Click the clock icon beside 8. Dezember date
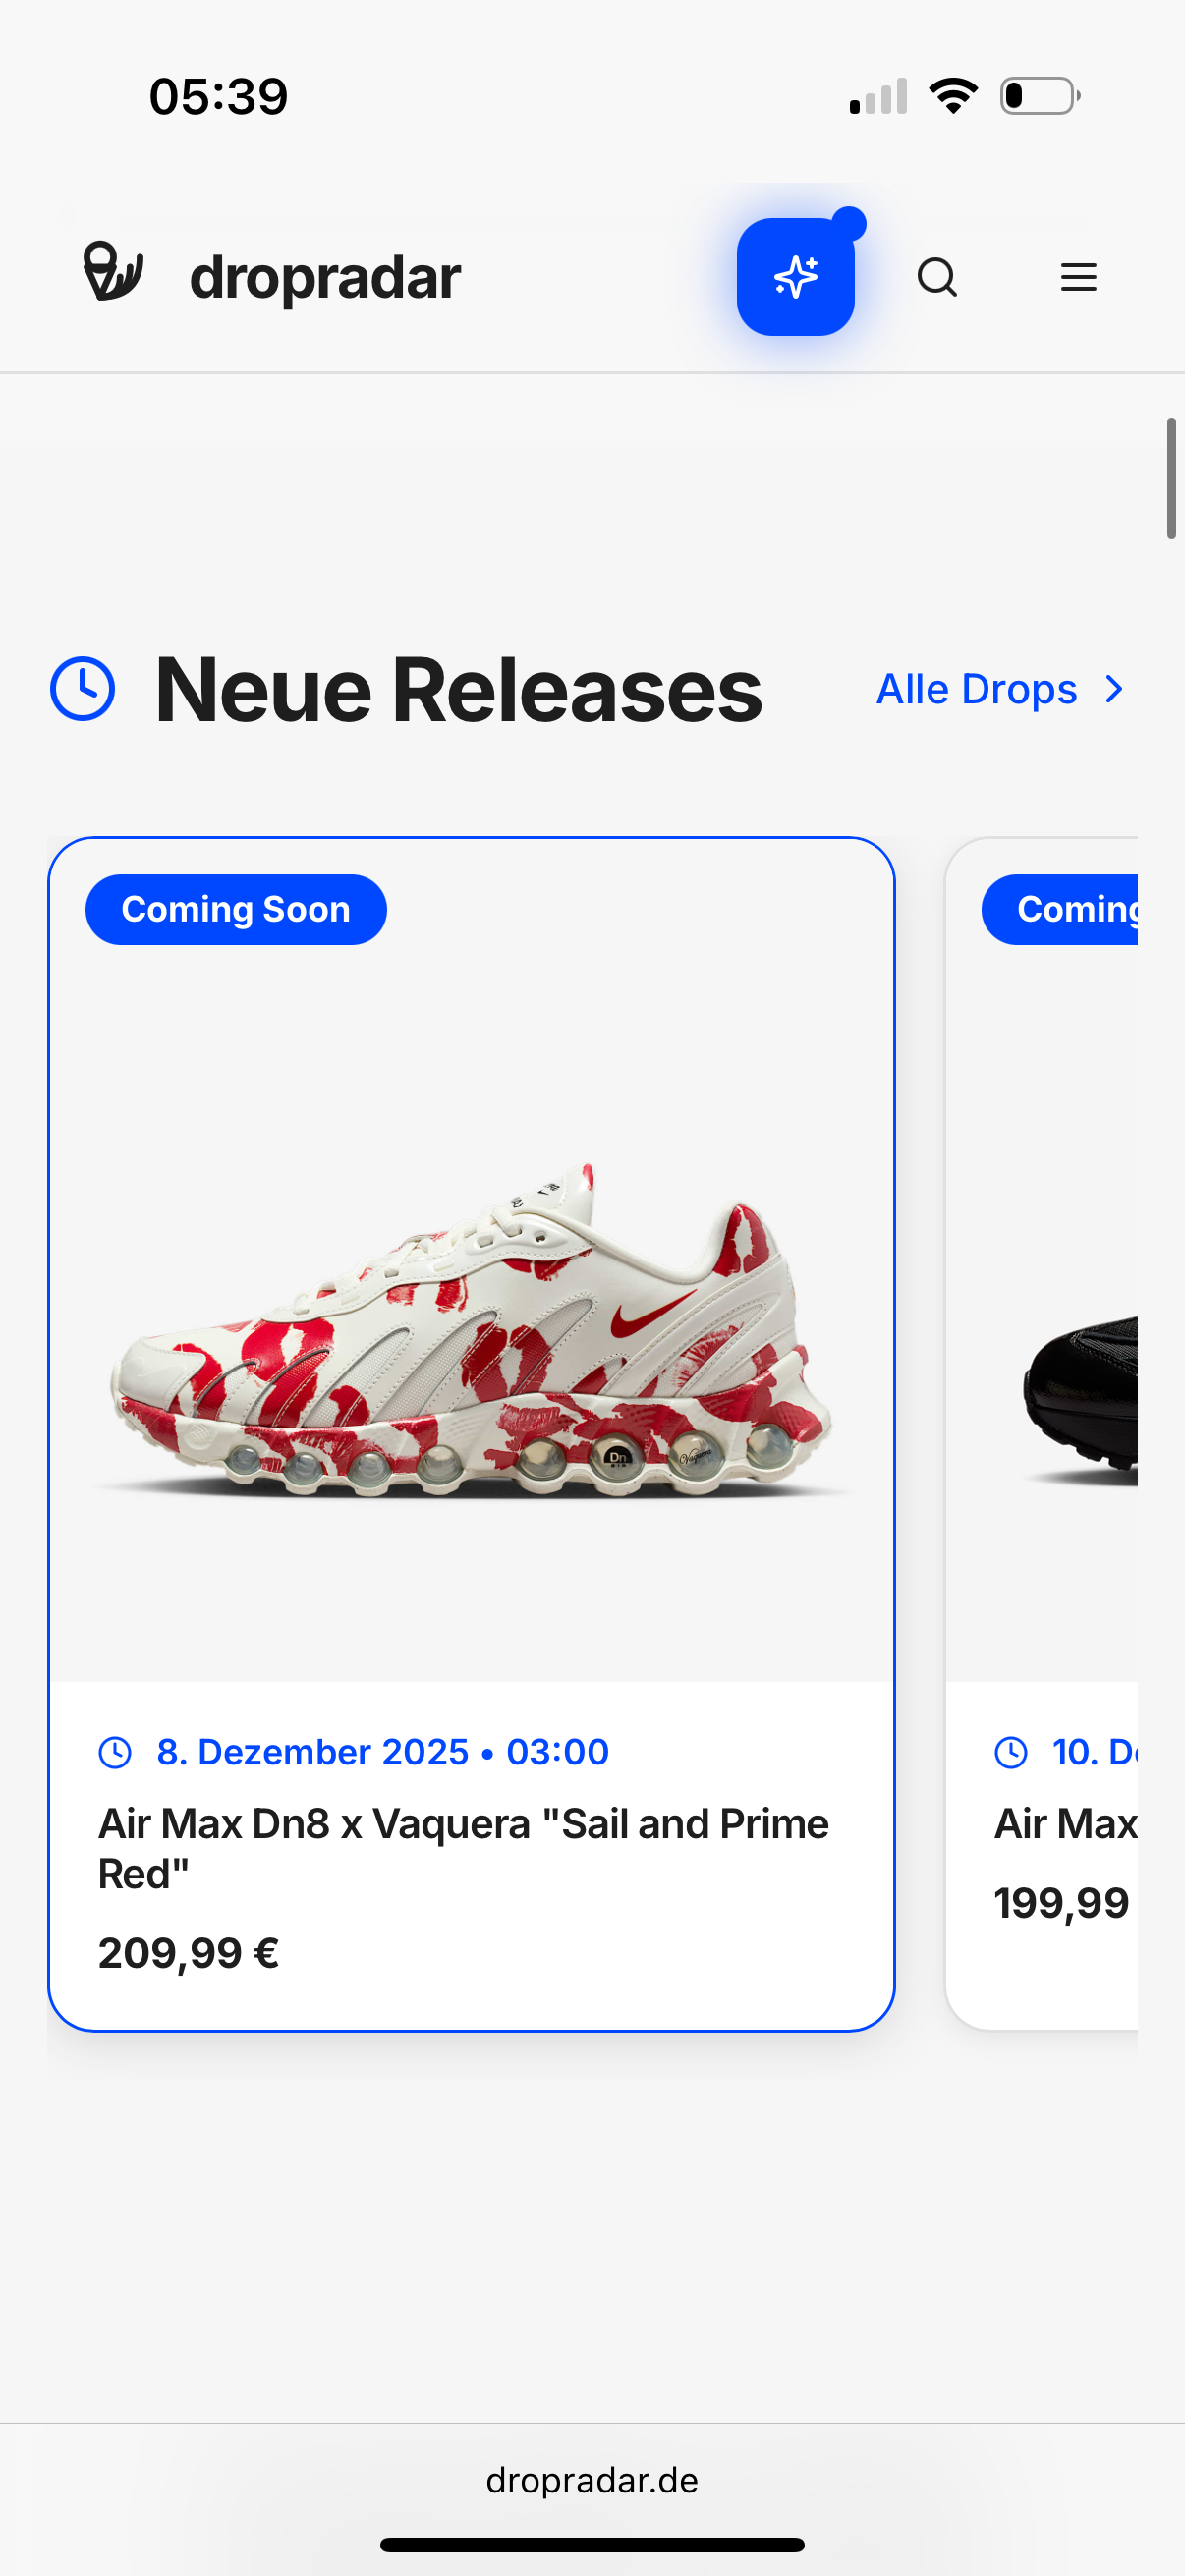Viewport: 1185px width, 2576px height. 115,1752
